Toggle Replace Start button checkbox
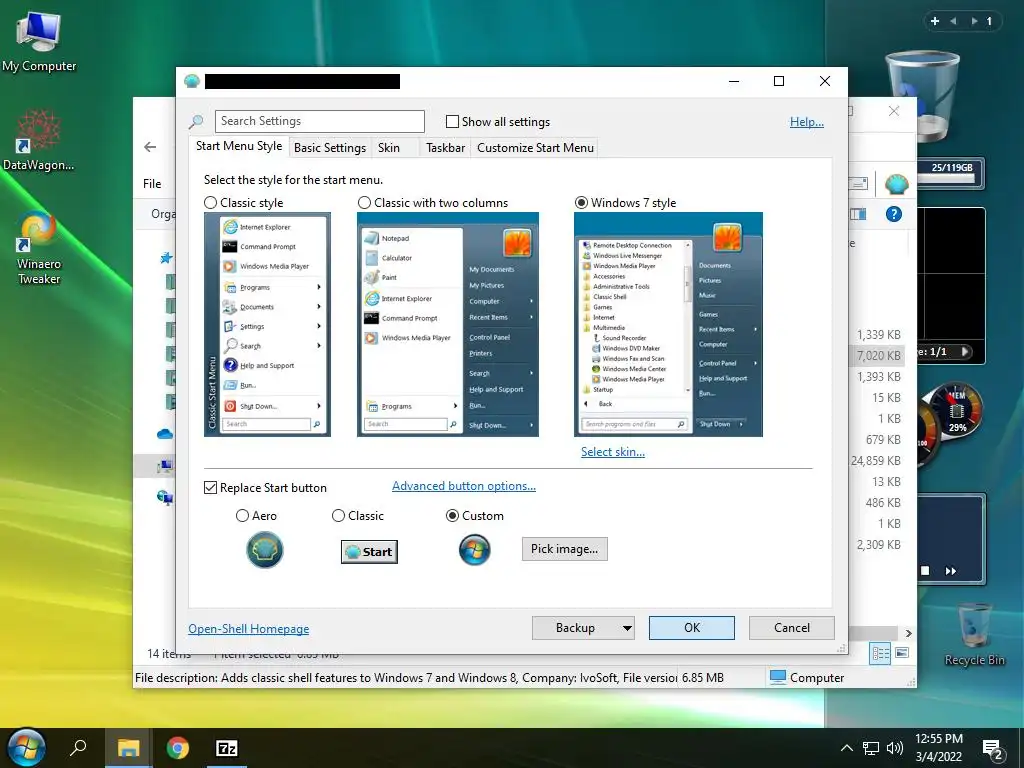1024x768 pixels. coord(210,488)
